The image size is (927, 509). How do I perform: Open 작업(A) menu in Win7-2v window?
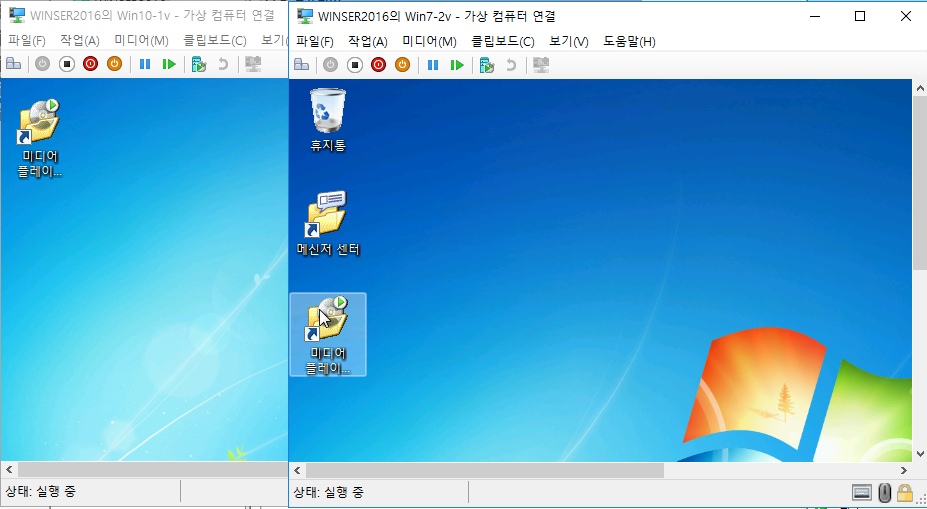pos(368,41)
